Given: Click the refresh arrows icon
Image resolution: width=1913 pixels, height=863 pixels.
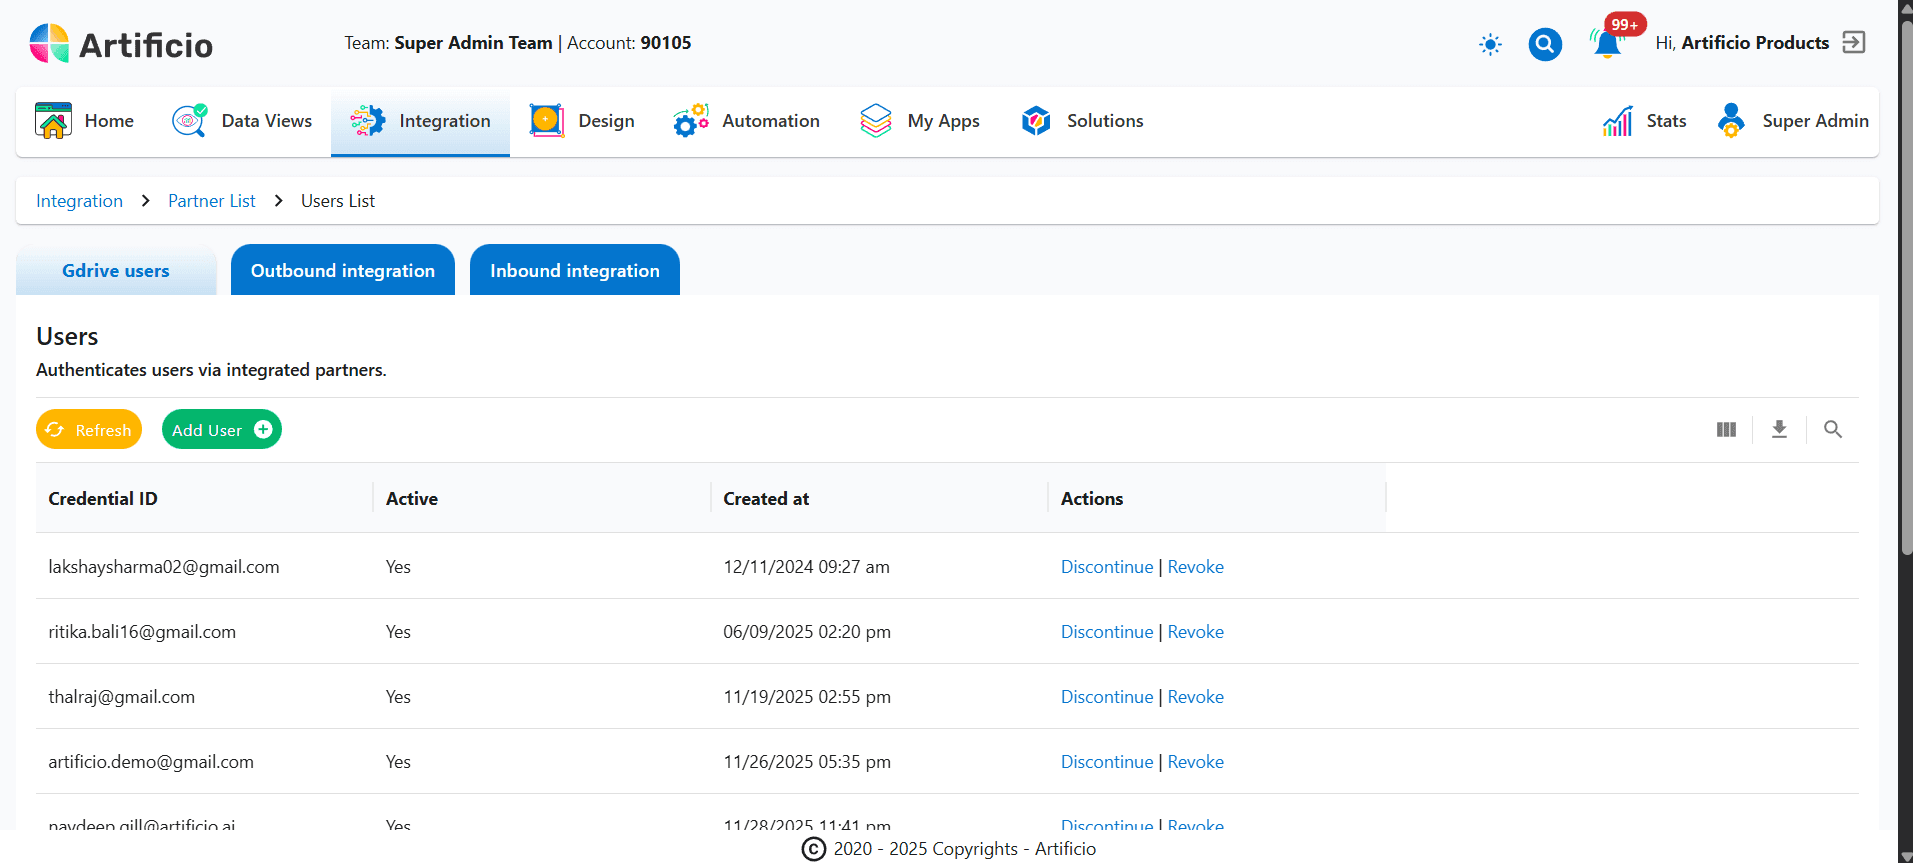Looking at the screenshot, I should click(x=55, y=429).
